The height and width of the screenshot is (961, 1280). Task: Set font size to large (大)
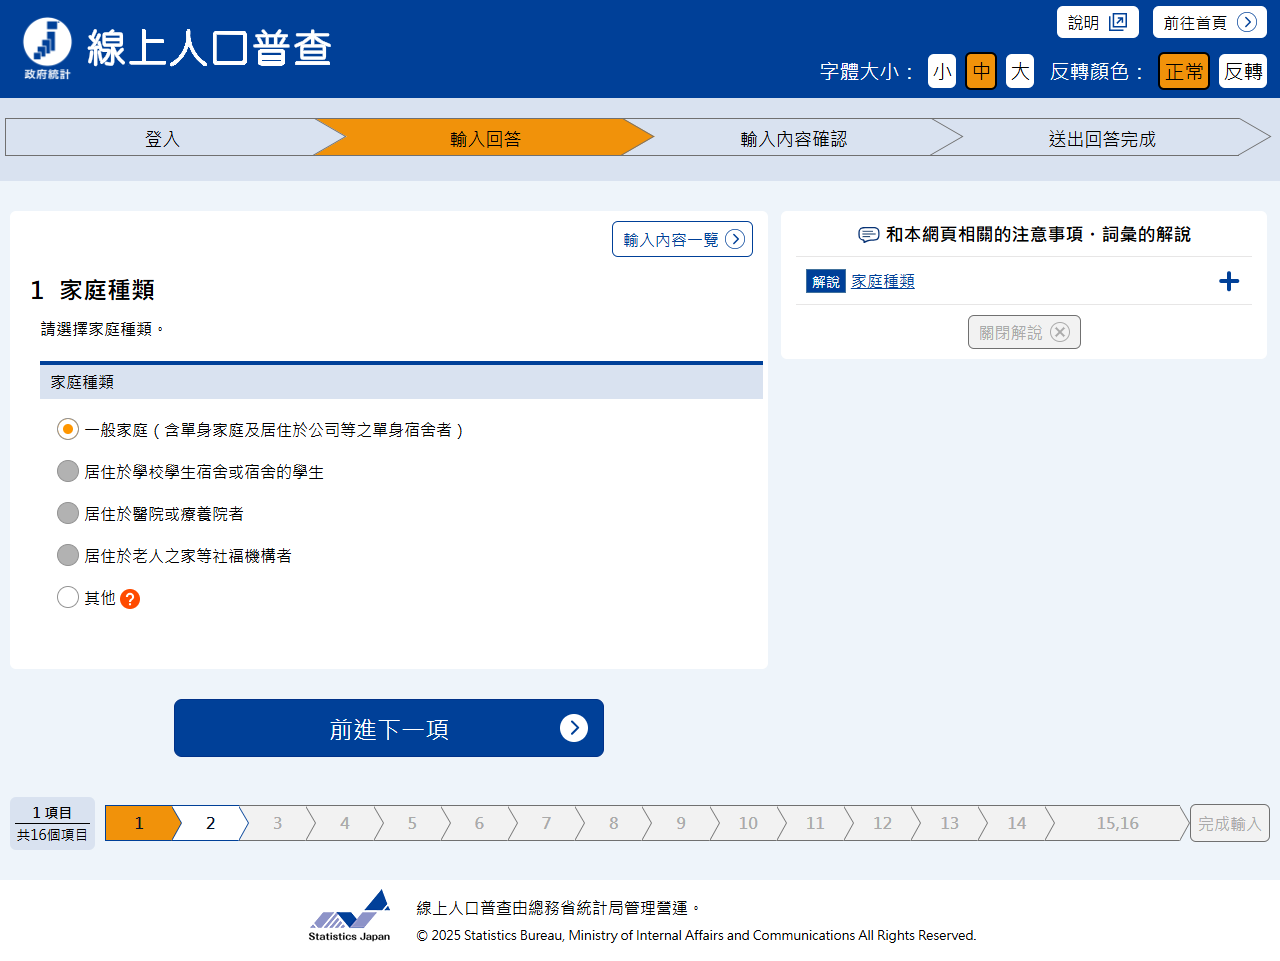pos(1019,71)
